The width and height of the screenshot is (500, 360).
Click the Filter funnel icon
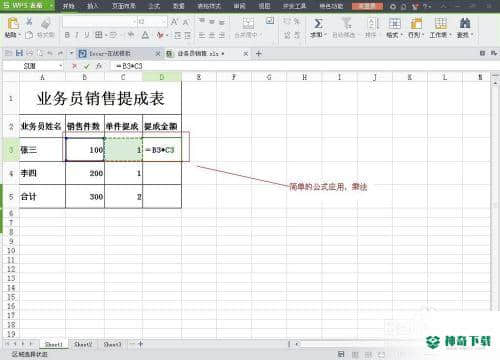point(347,23)
